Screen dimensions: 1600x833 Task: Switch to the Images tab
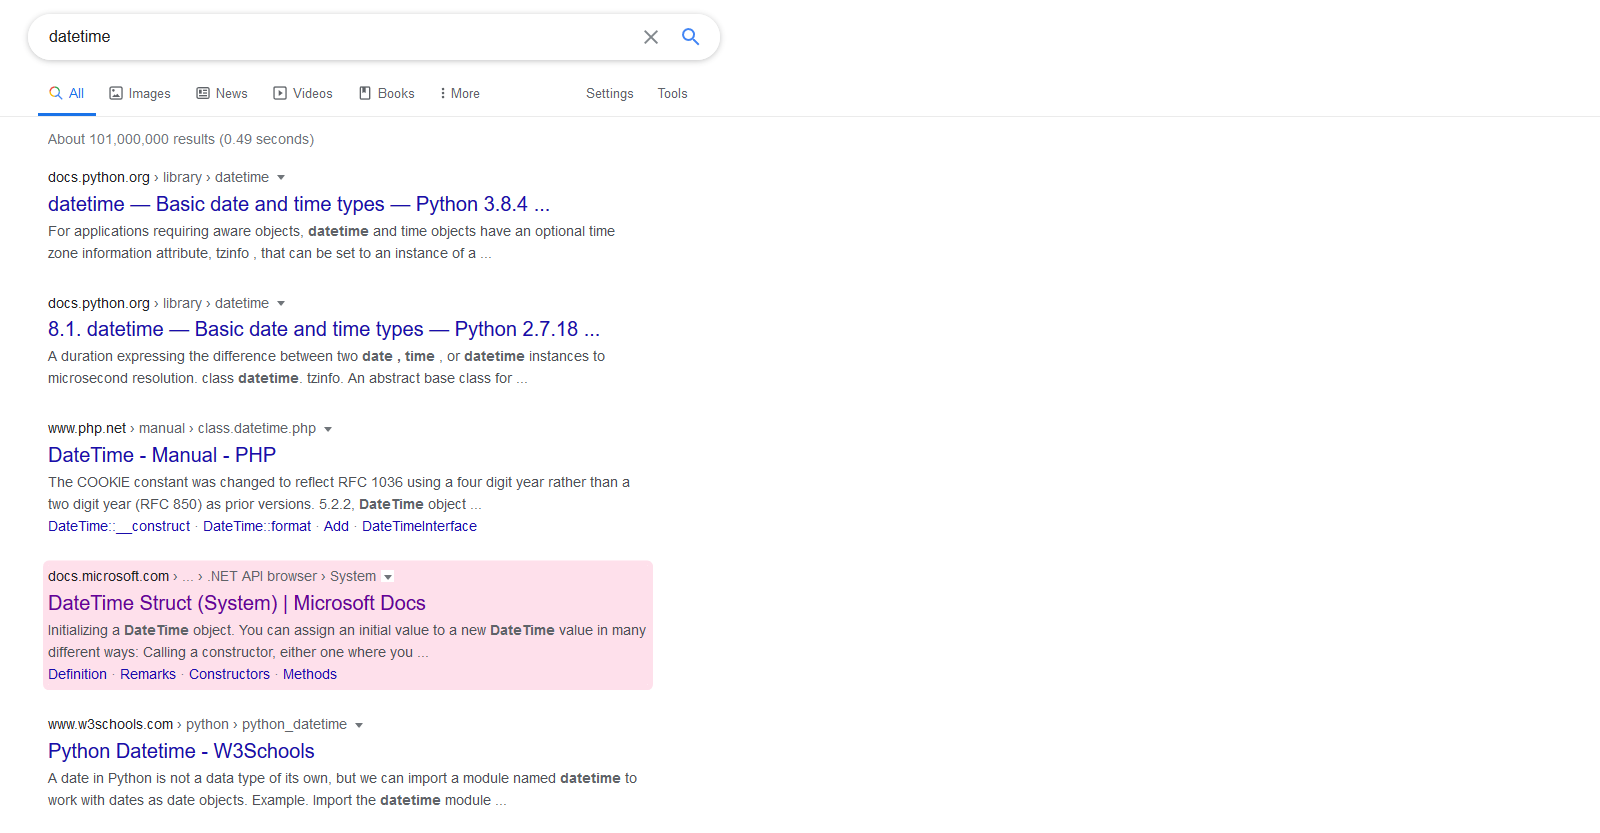pos(140,93)
